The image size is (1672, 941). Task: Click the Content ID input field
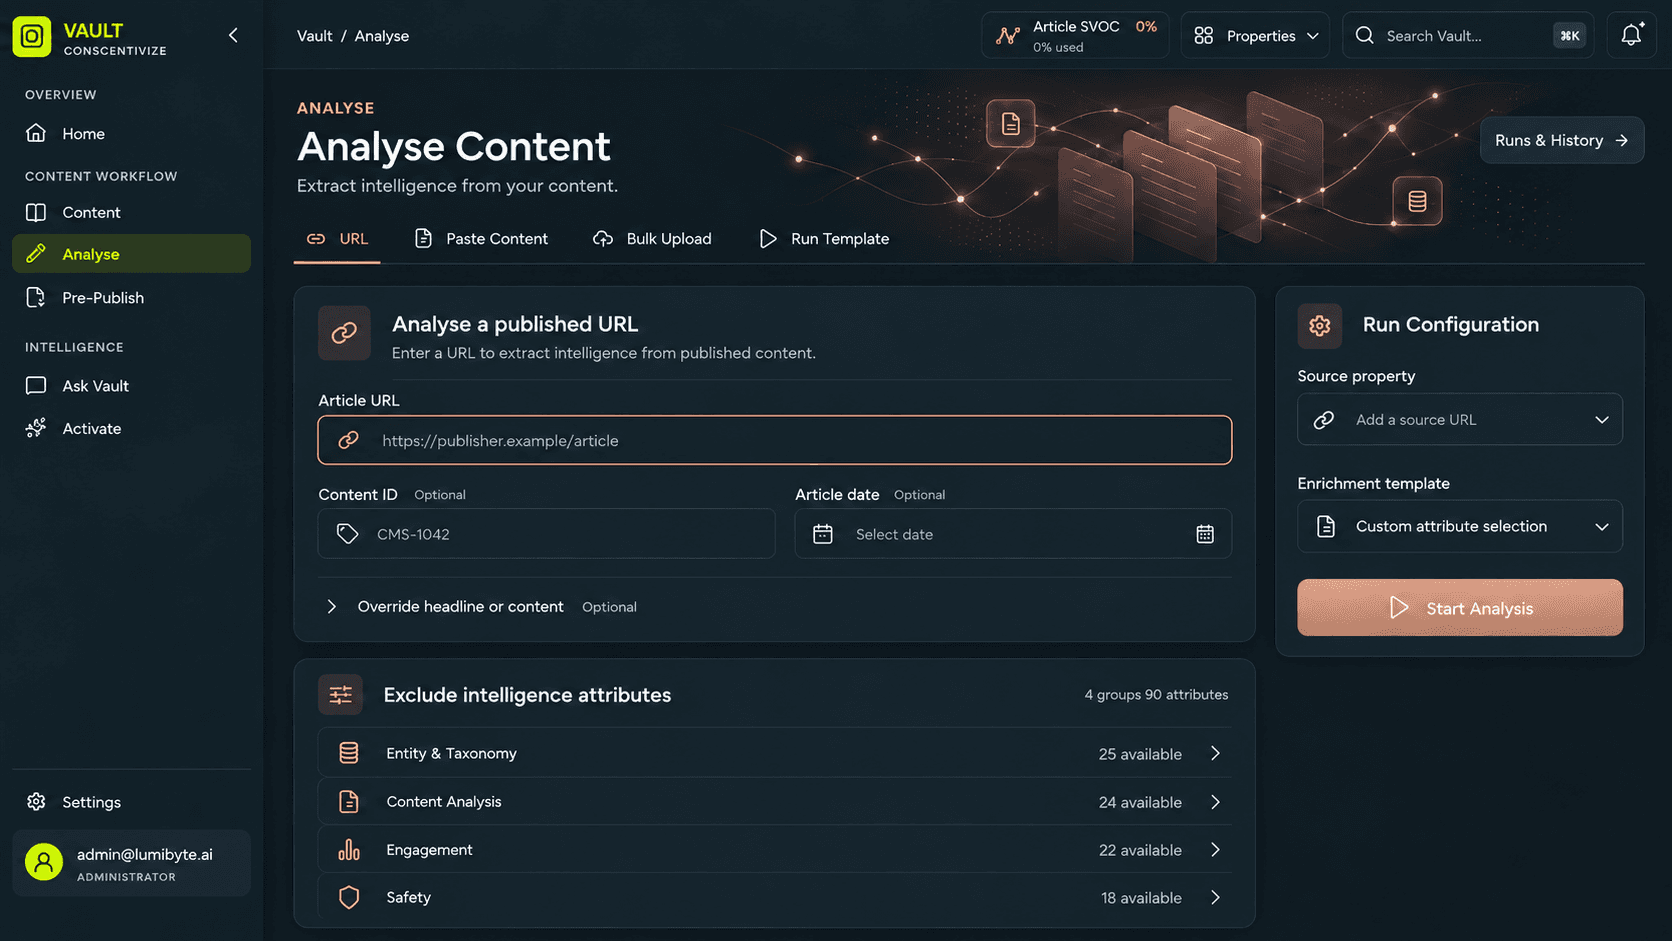click(x=547, y=534)
